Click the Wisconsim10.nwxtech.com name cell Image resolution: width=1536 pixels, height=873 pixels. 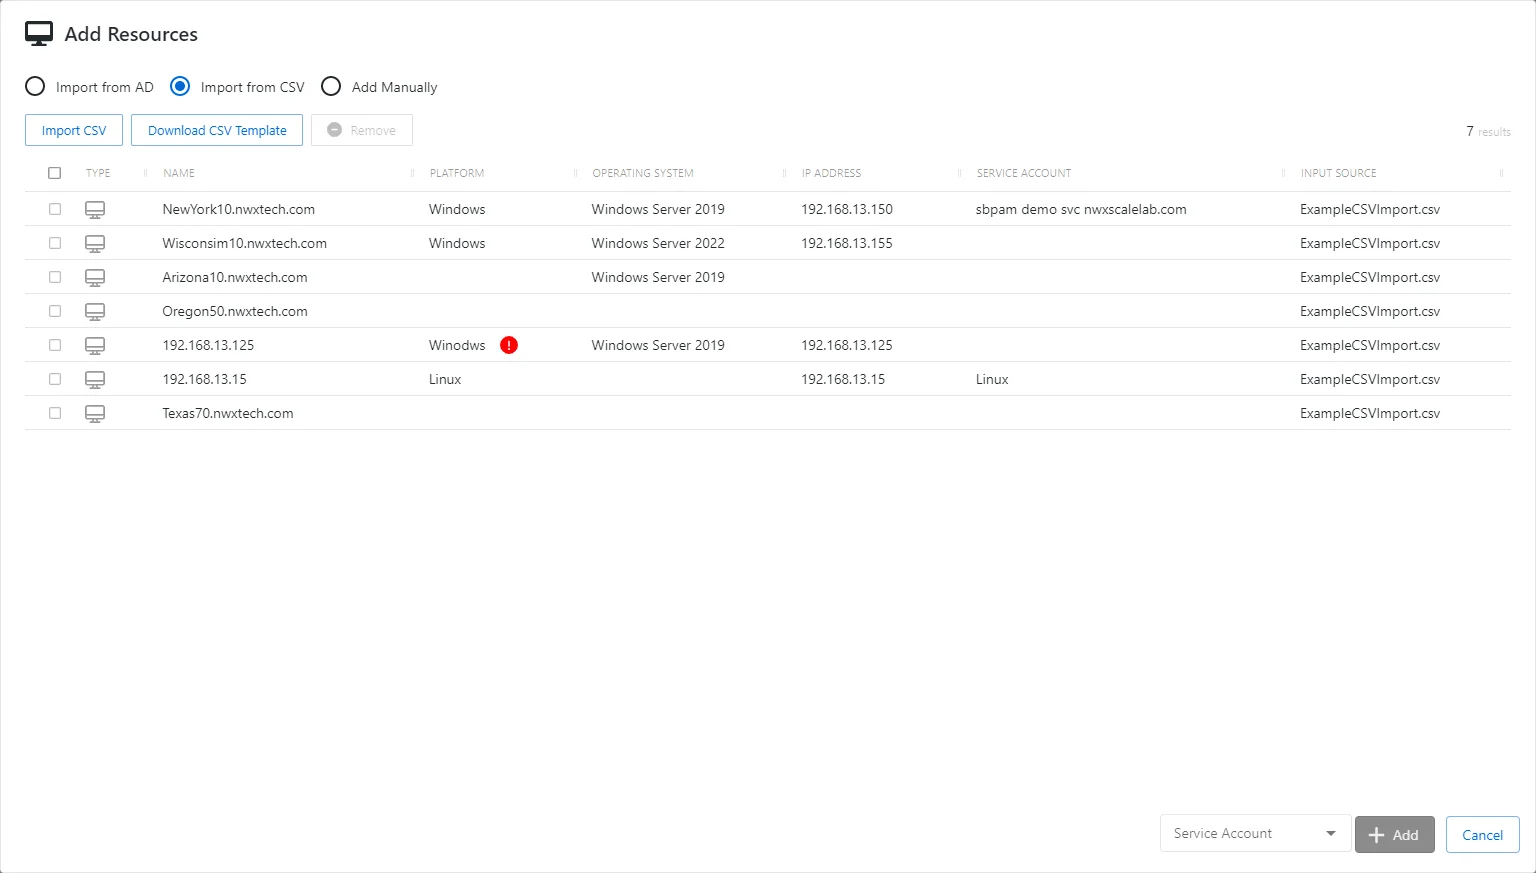coord(245,243)
